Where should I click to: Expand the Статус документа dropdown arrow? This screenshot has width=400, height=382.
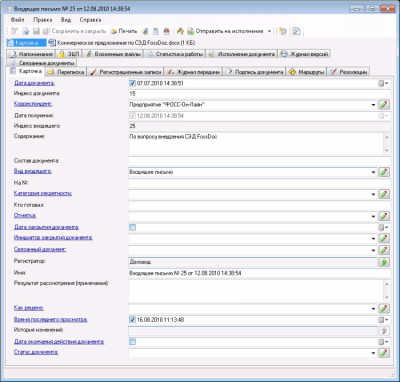pos(373,353)
